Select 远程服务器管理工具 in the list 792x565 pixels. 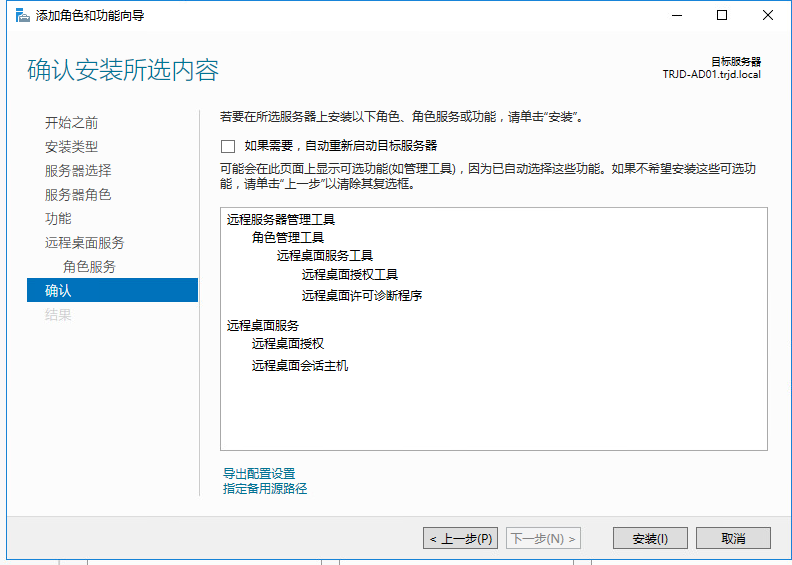tap(281, 219)
